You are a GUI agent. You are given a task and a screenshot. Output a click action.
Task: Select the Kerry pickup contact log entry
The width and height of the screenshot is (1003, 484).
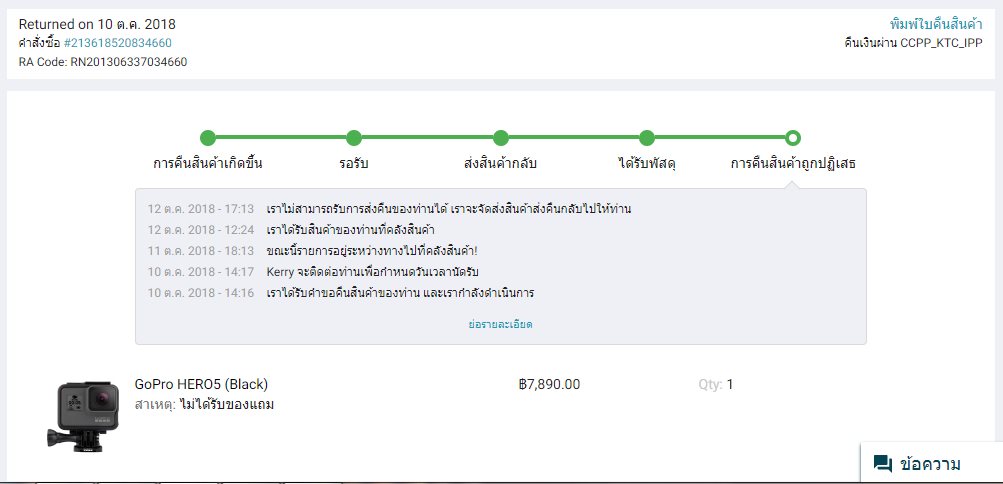[313, 272]
